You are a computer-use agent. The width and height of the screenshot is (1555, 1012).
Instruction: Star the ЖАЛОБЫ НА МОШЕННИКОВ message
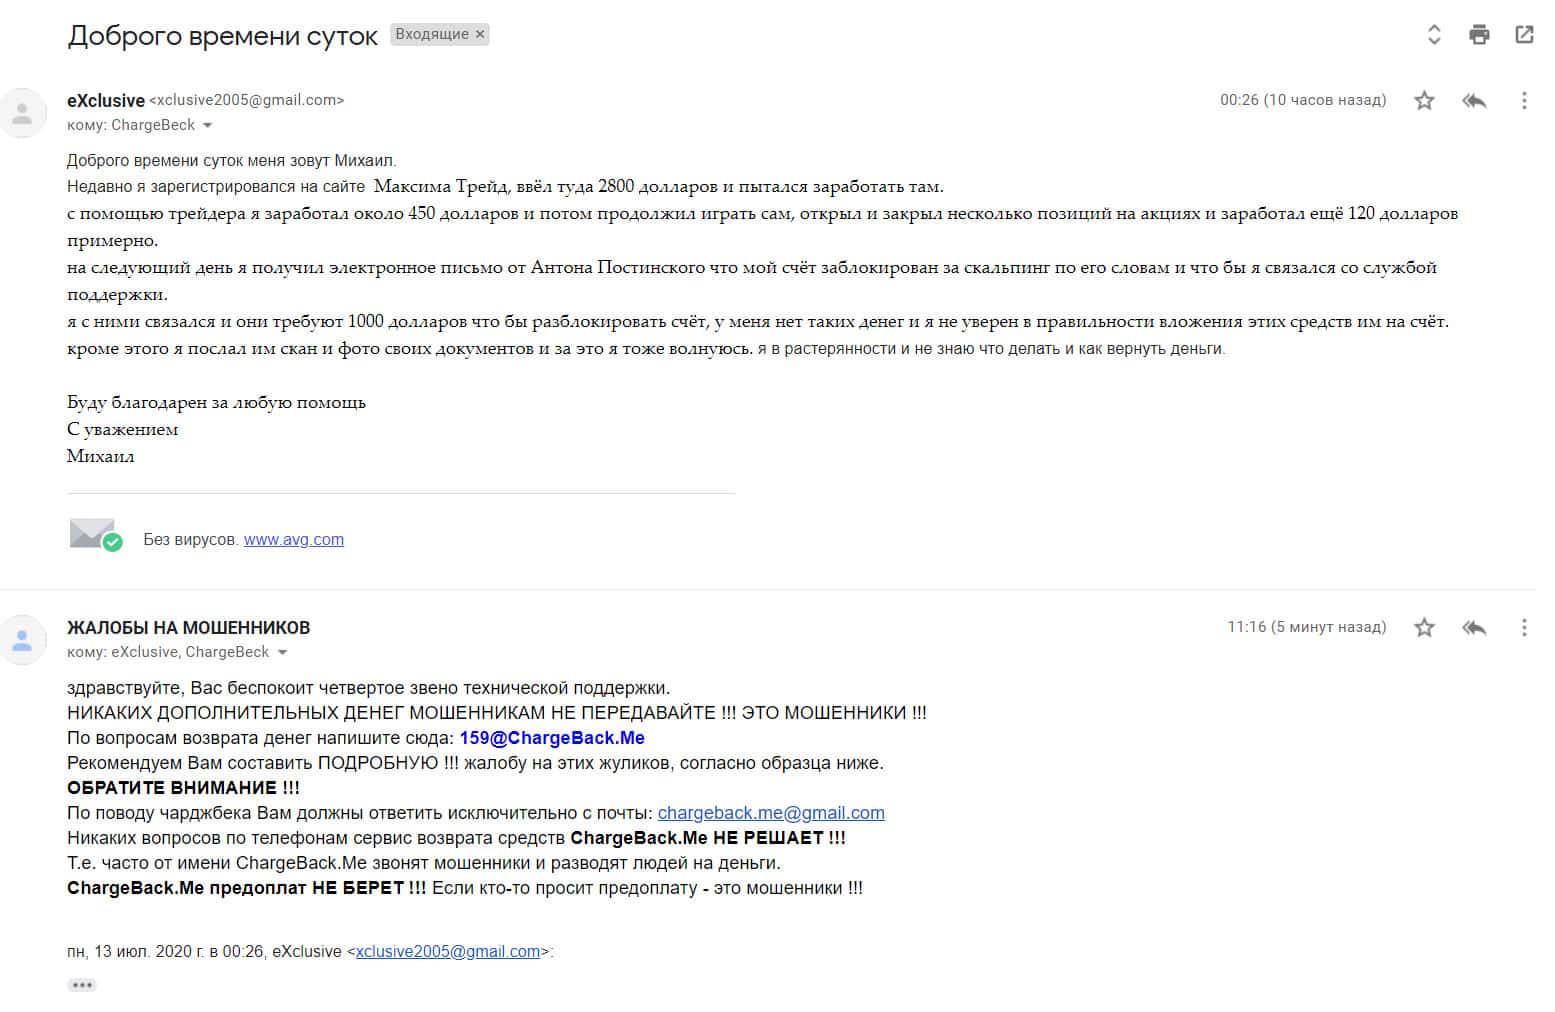[1424, 627]
